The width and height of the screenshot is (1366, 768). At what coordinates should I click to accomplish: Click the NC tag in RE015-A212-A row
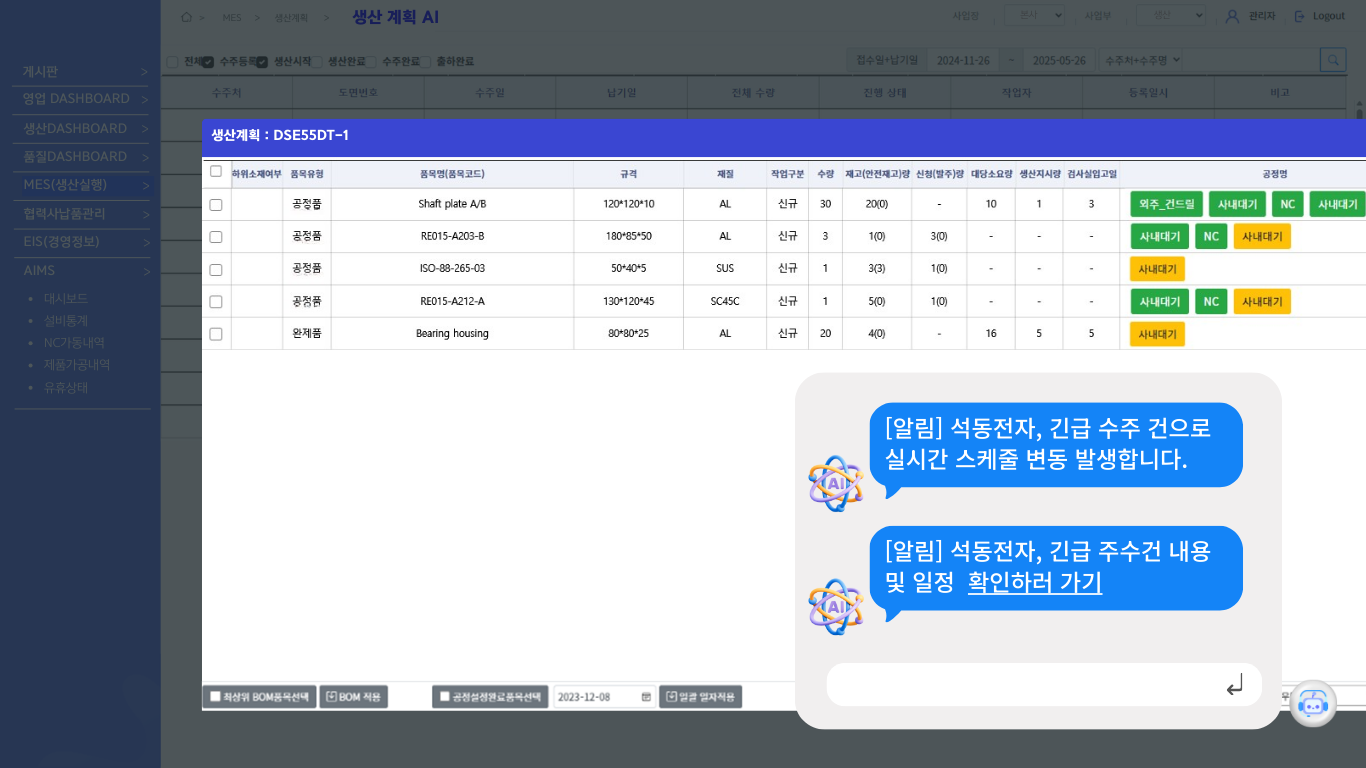point(1211,301)
